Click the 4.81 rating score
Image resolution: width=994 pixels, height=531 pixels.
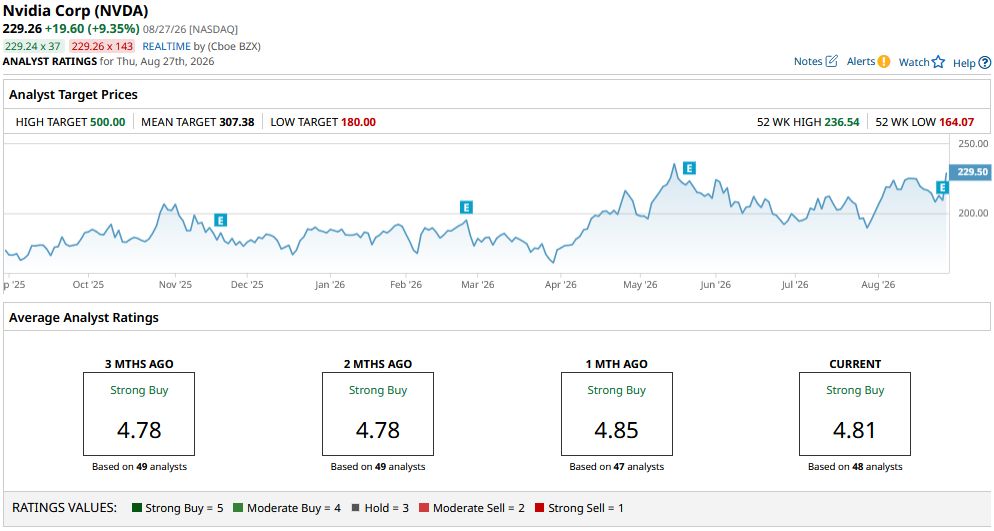coord(855,430)
